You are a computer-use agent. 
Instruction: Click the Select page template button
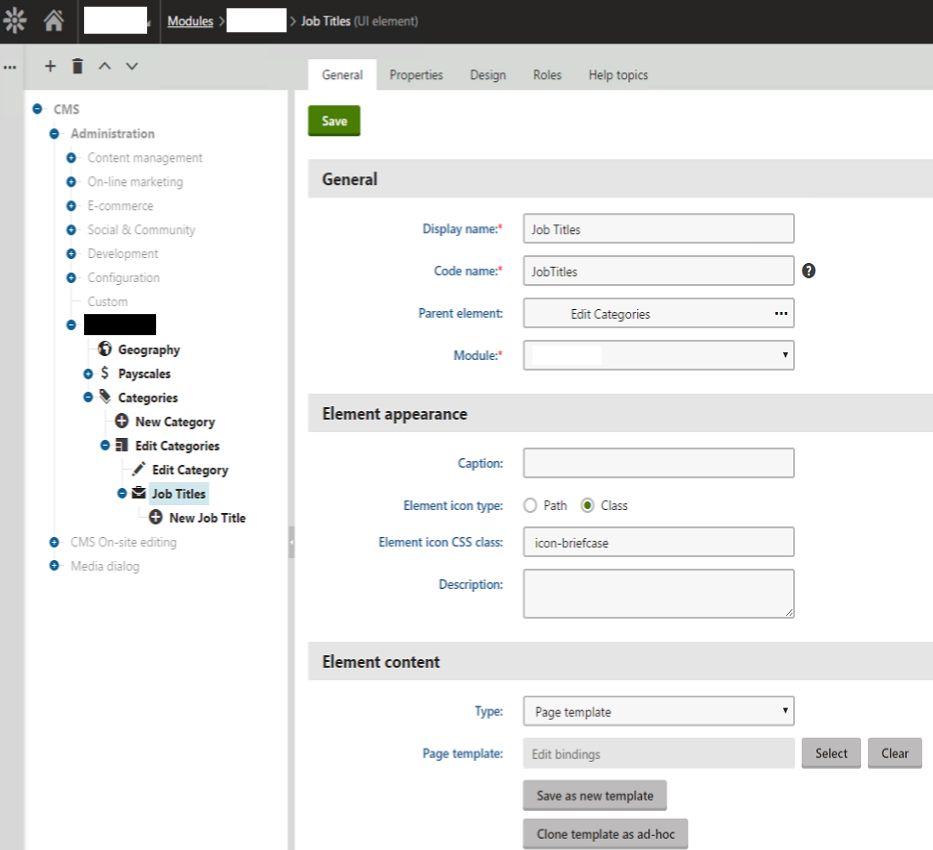[831, 753]
